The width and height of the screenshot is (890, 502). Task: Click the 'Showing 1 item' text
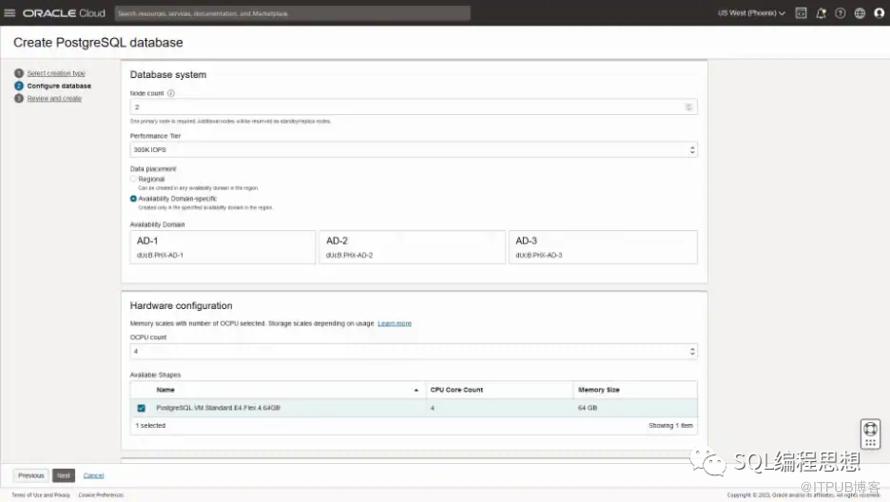pyautogui.click(x=670, y=425)
